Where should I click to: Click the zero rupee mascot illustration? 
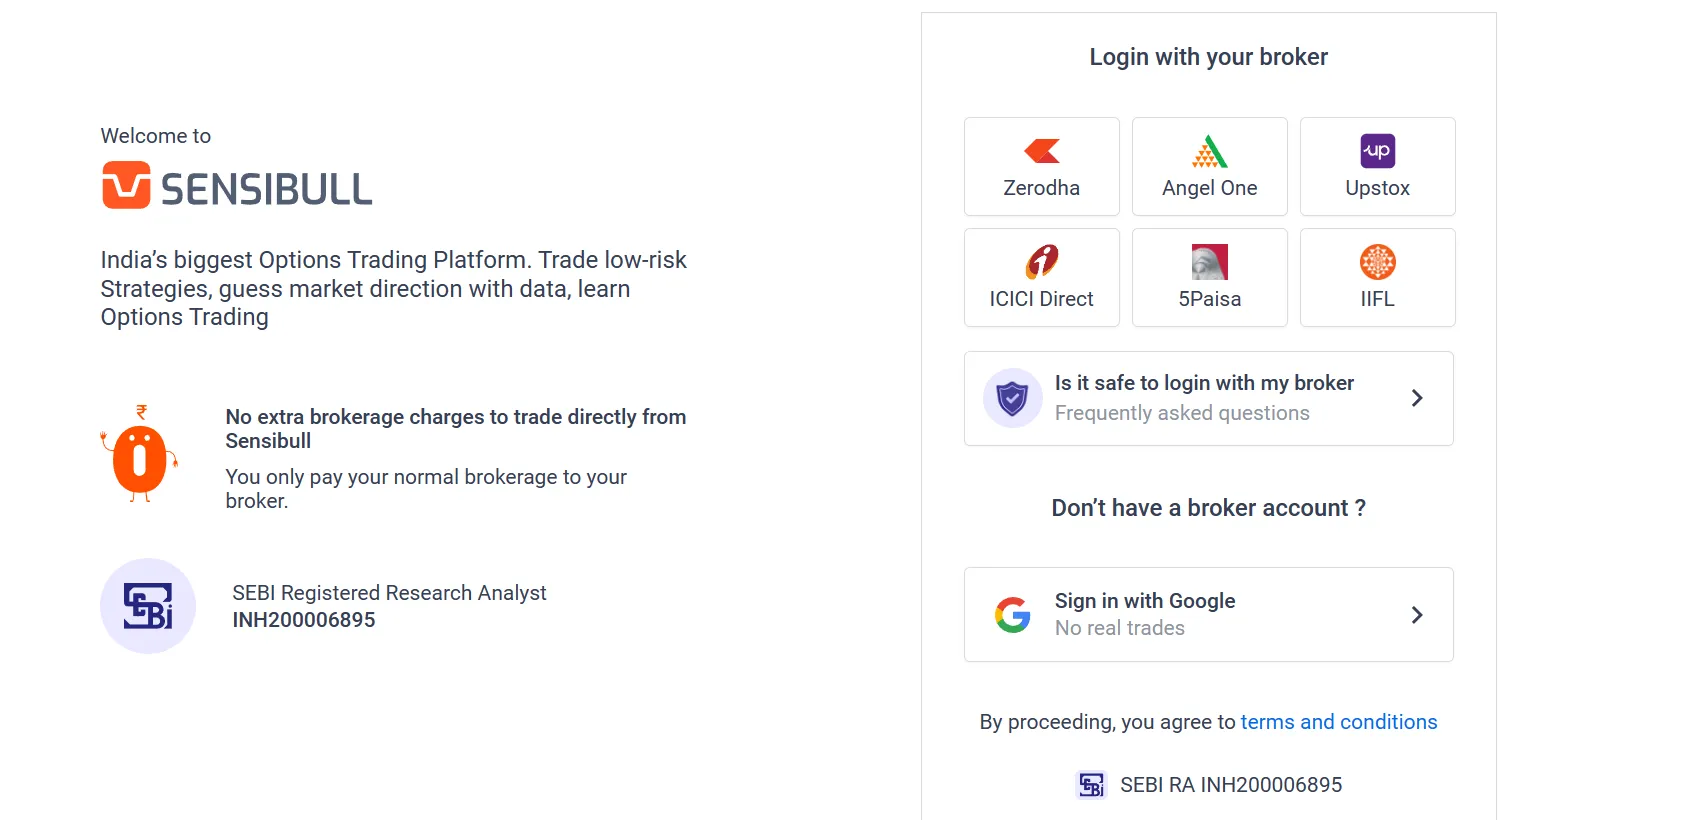[x=139, y=453]
